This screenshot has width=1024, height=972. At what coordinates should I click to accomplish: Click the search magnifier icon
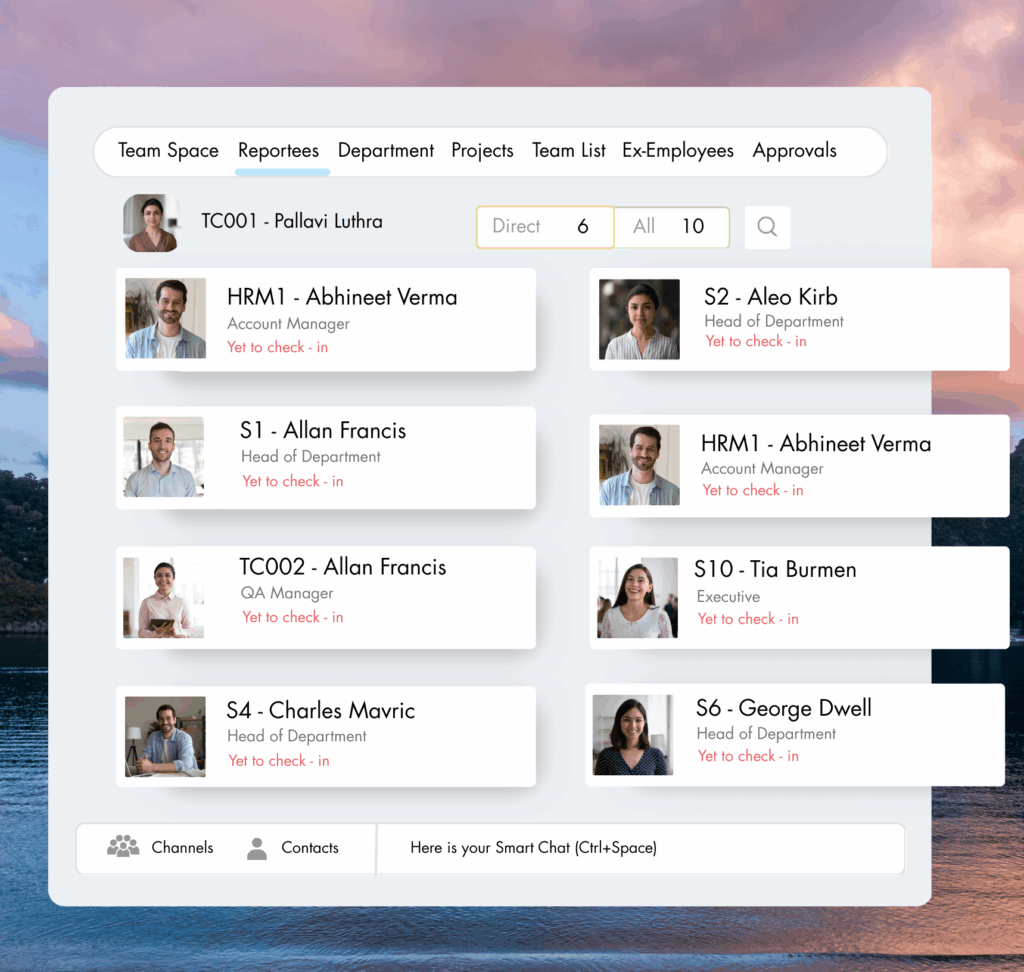pyautogui.click(x=767, y=227)
